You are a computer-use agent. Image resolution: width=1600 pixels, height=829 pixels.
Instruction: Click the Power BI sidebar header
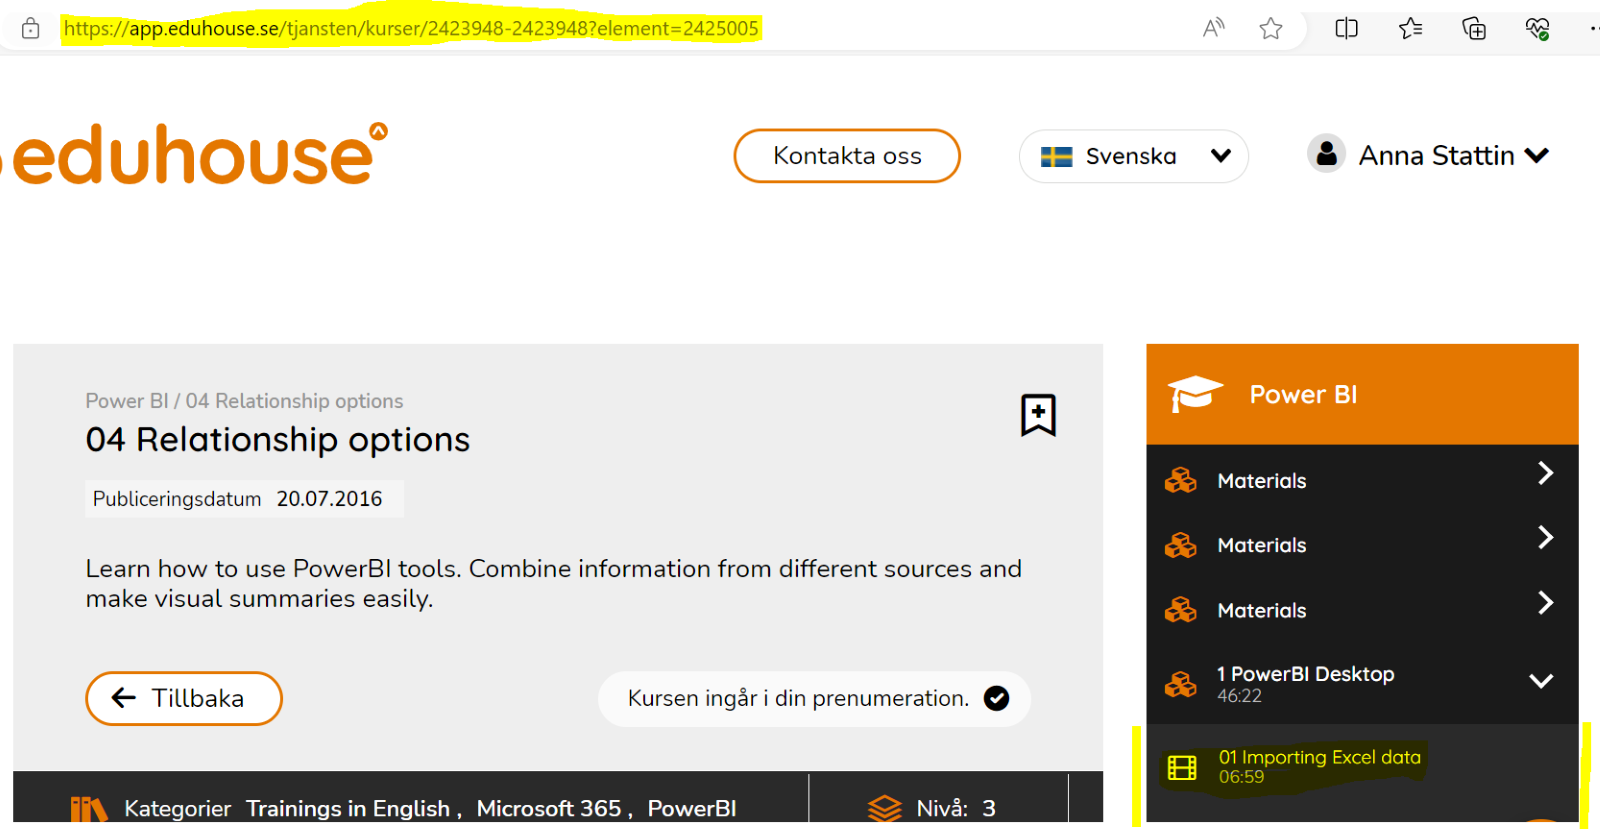(x=1362, y=394)
